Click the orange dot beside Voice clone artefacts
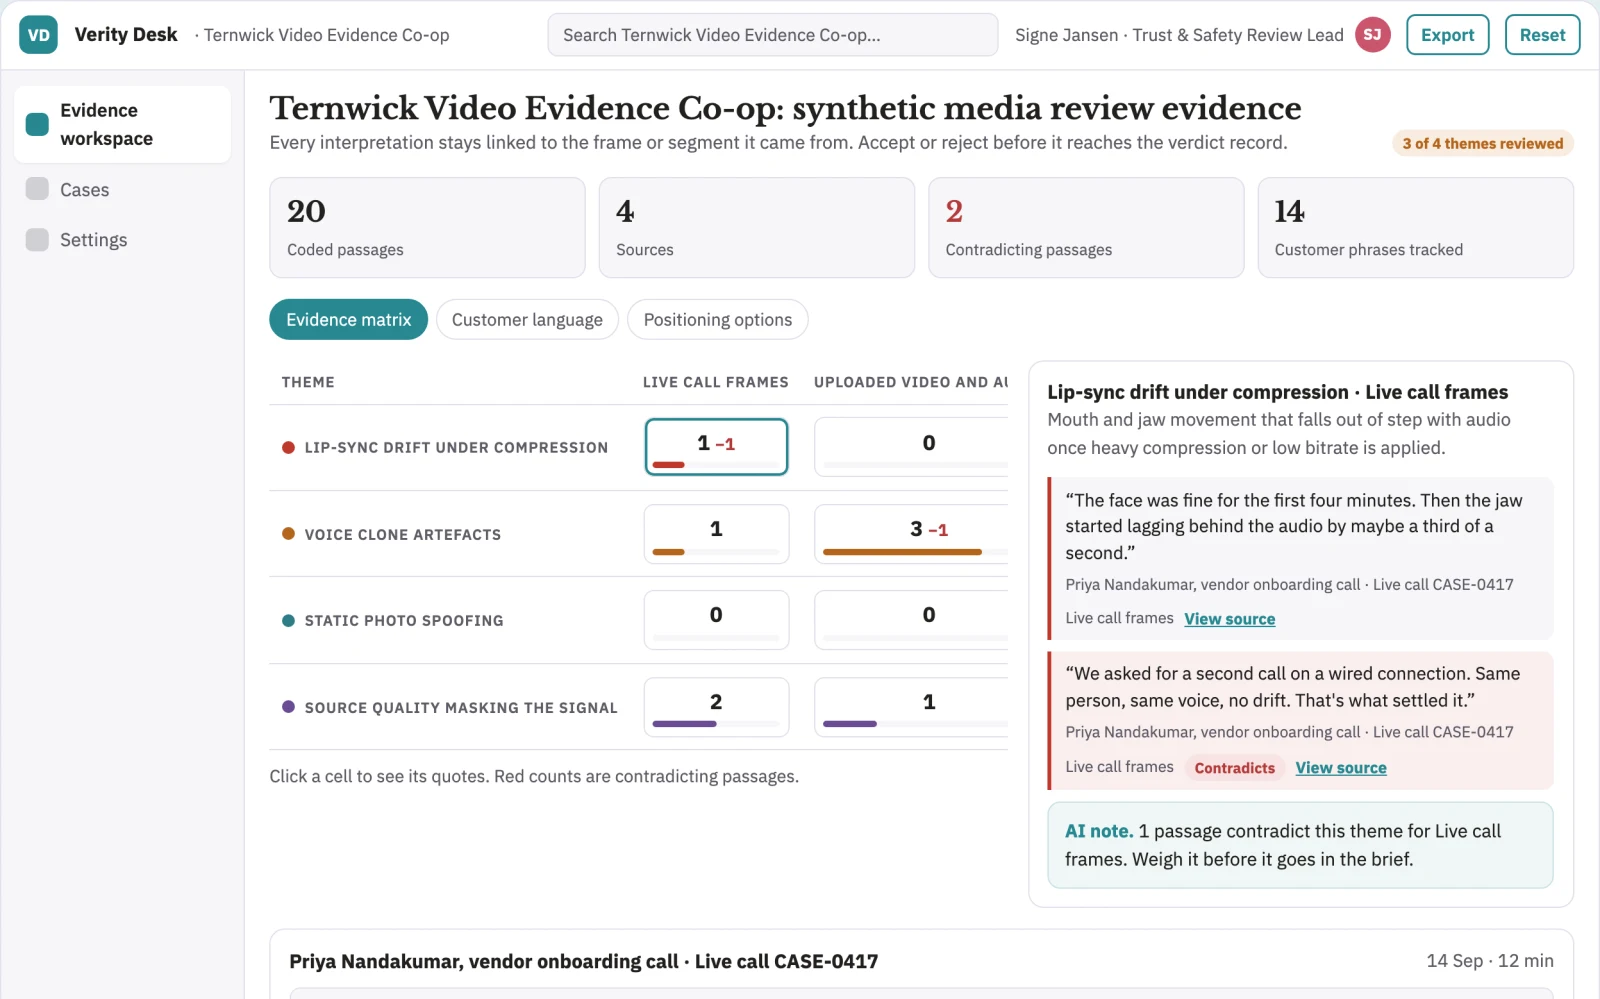The image size is (1600, 999). click(x=288, y=534)
